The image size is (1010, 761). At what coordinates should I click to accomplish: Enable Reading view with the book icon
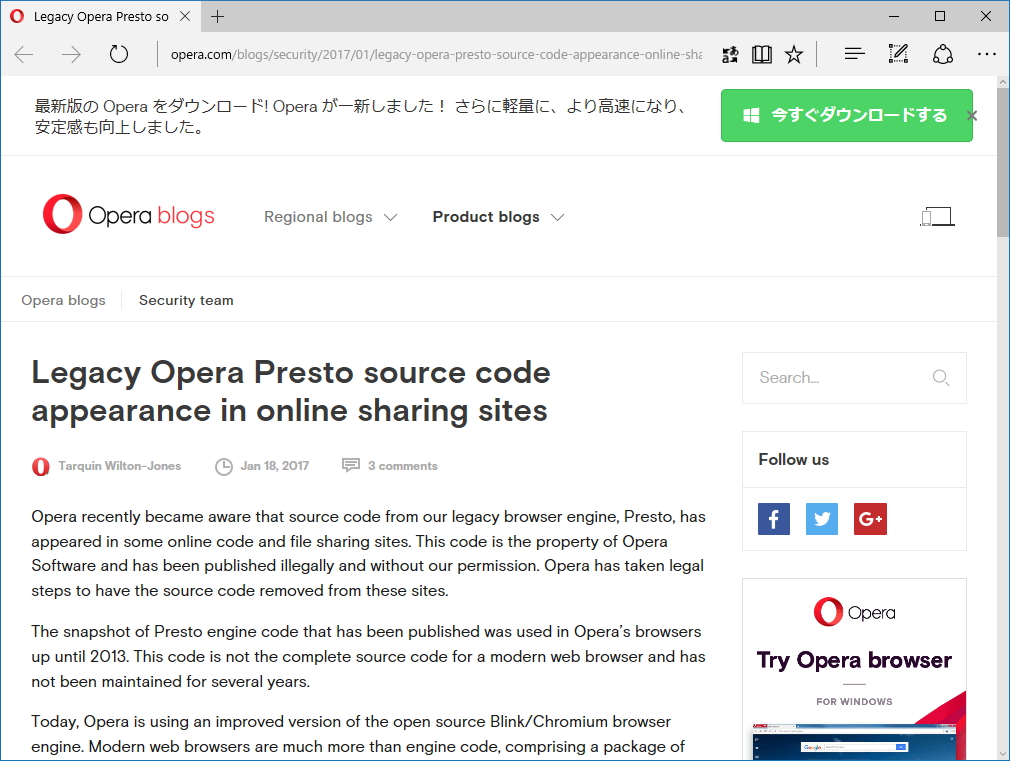pyautogui.click(x=761, y=54)
